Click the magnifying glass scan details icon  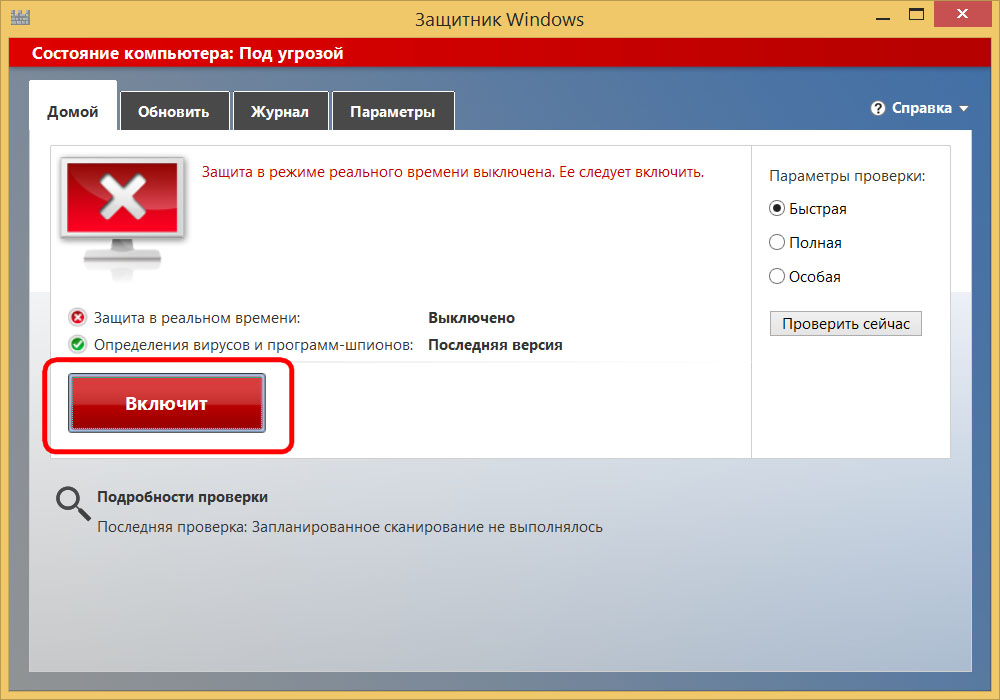pyautogui.click(x=73, y=504)
